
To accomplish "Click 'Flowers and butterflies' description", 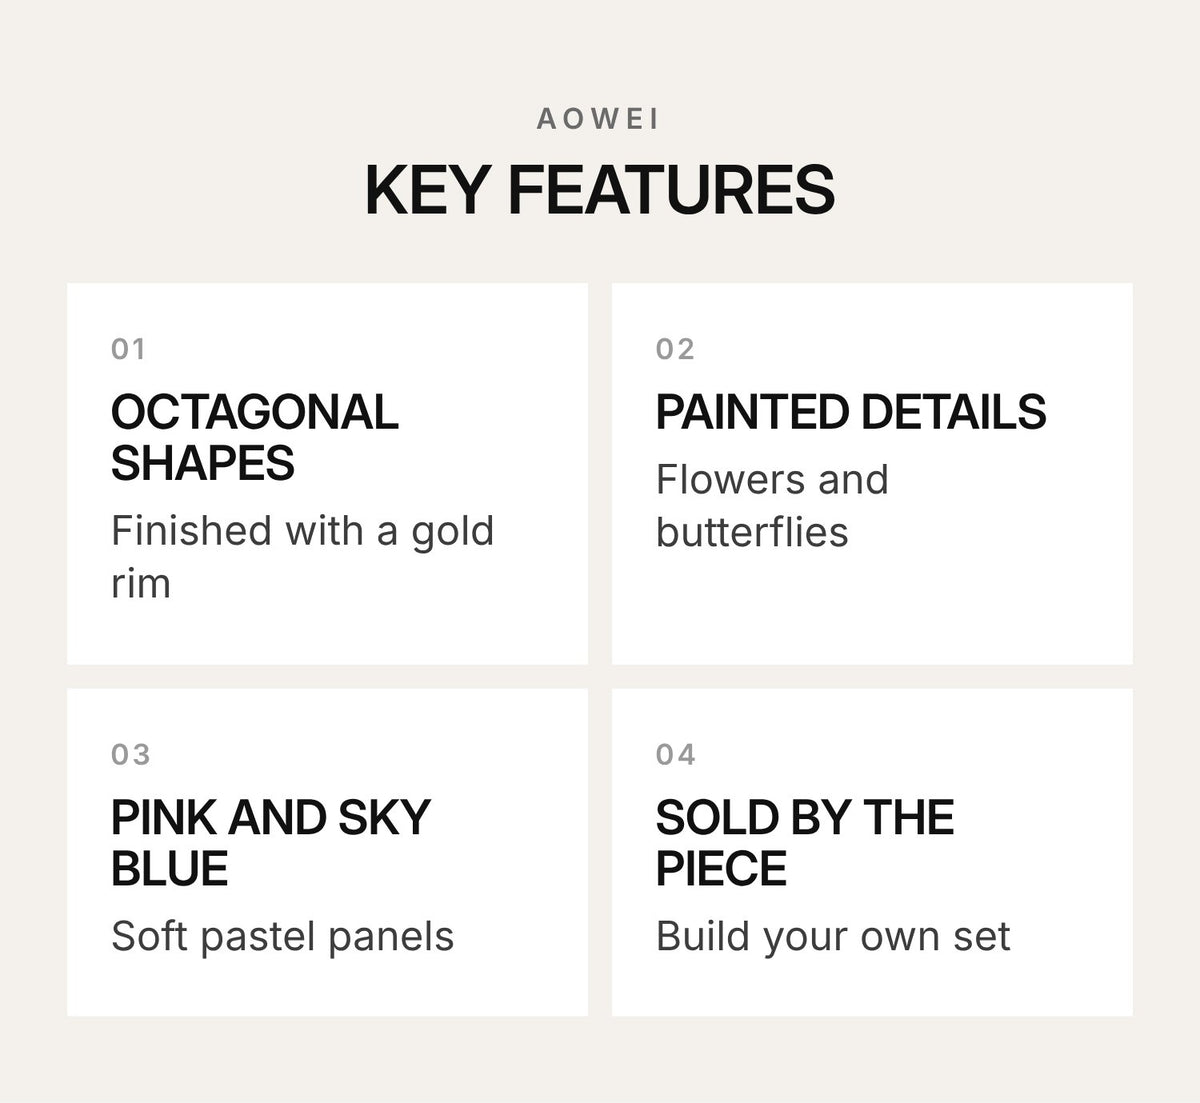I will point(772,506).
